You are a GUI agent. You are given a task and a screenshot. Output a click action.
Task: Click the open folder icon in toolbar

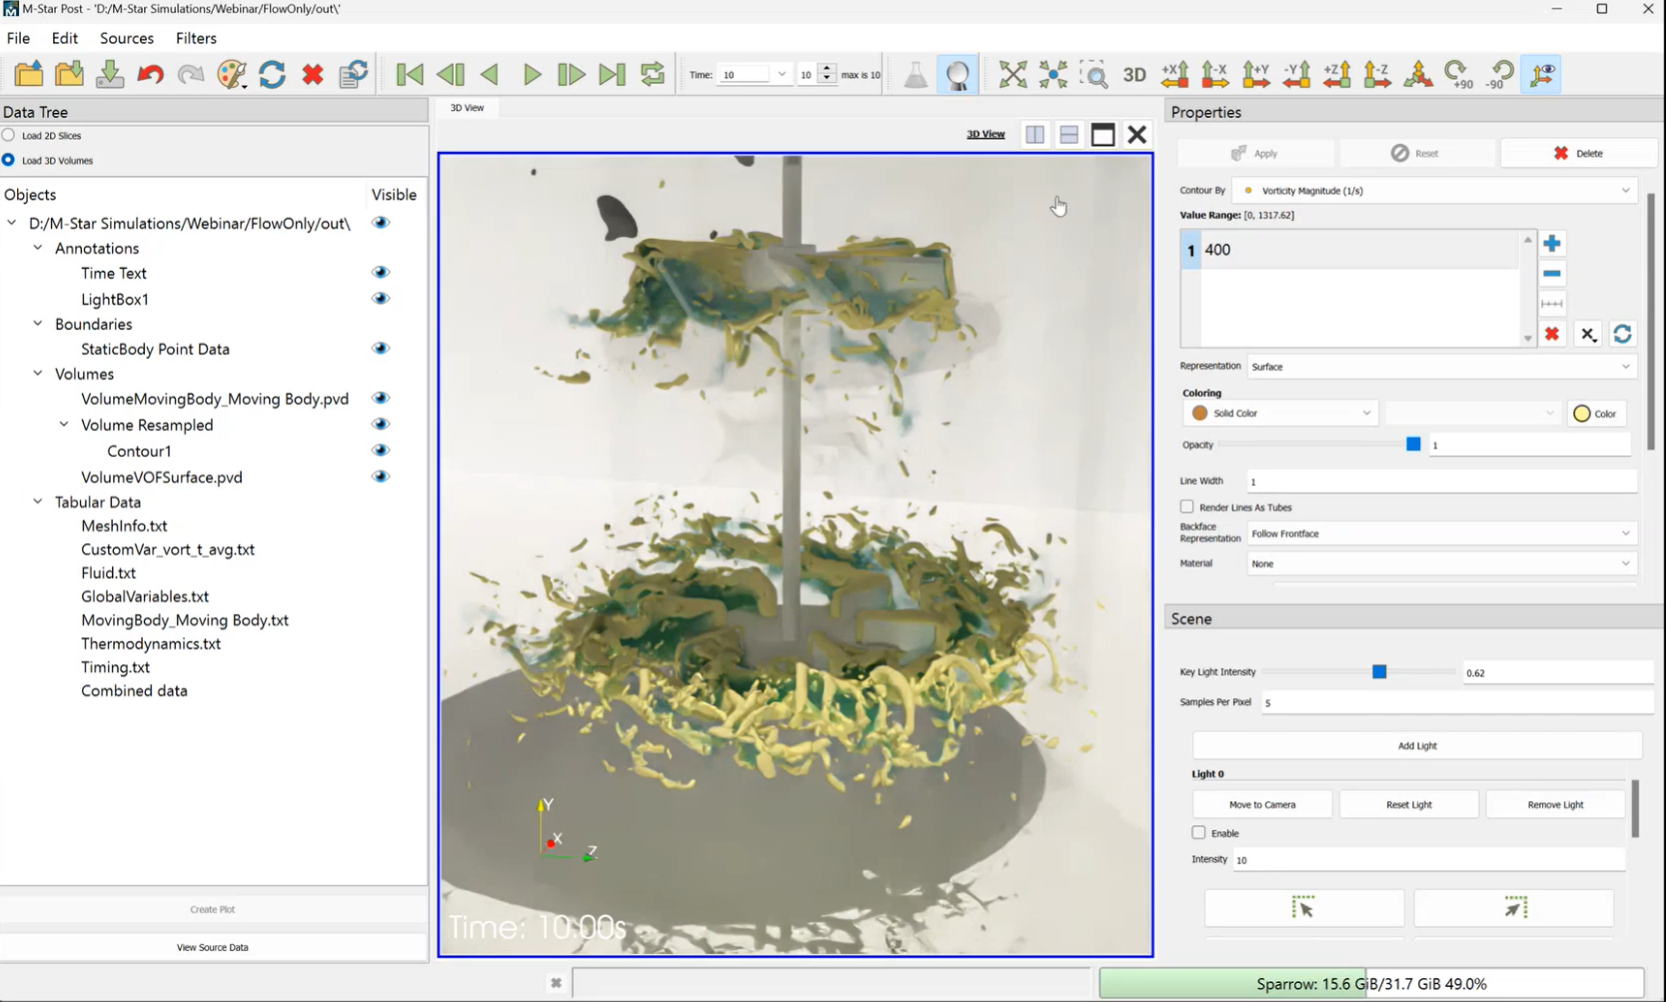point(29,74)
